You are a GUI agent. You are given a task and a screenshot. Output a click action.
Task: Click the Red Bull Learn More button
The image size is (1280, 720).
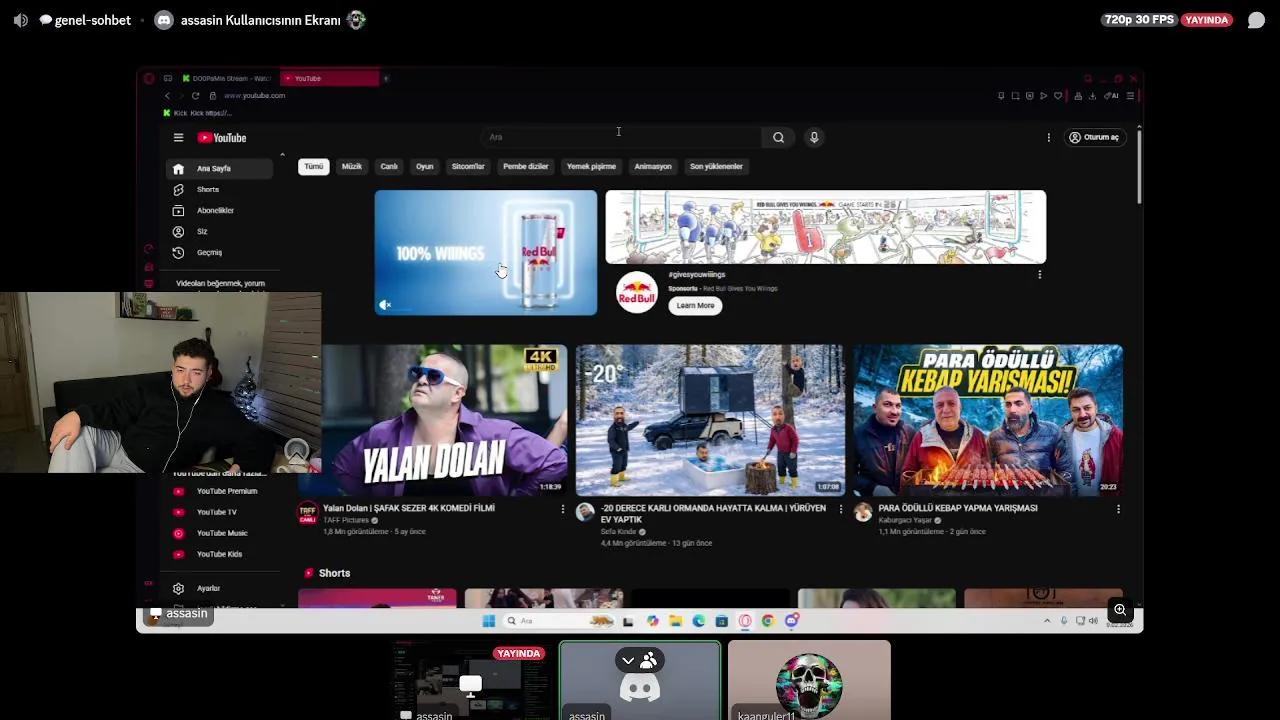point(695,305)
